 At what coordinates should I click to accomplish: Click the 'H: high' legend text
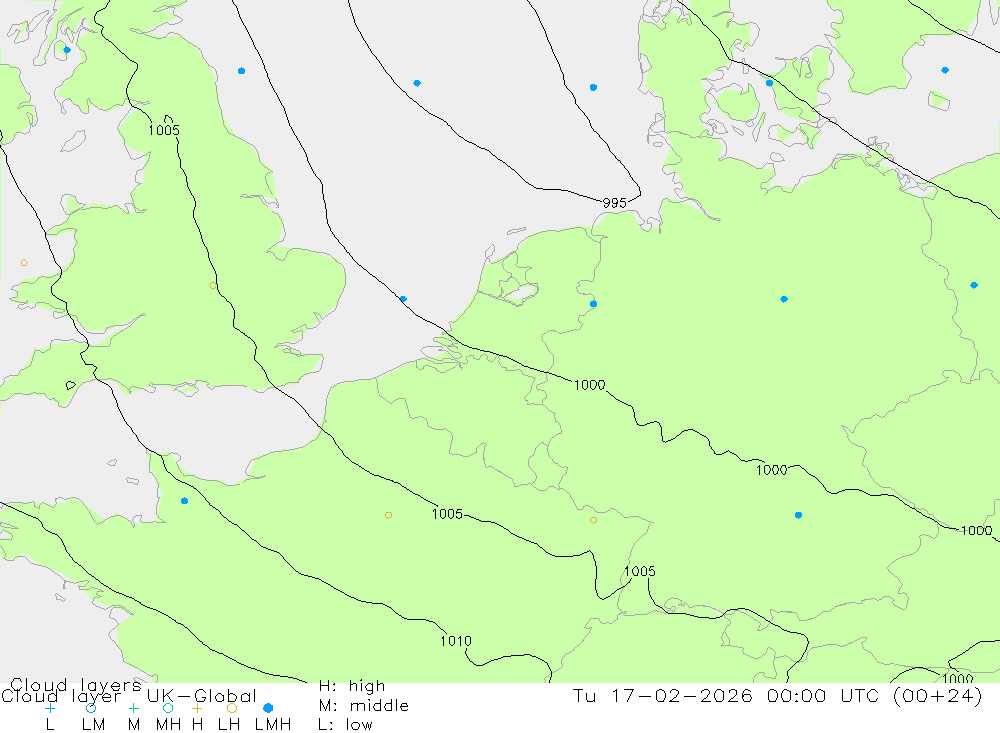[x=352, y=686]
